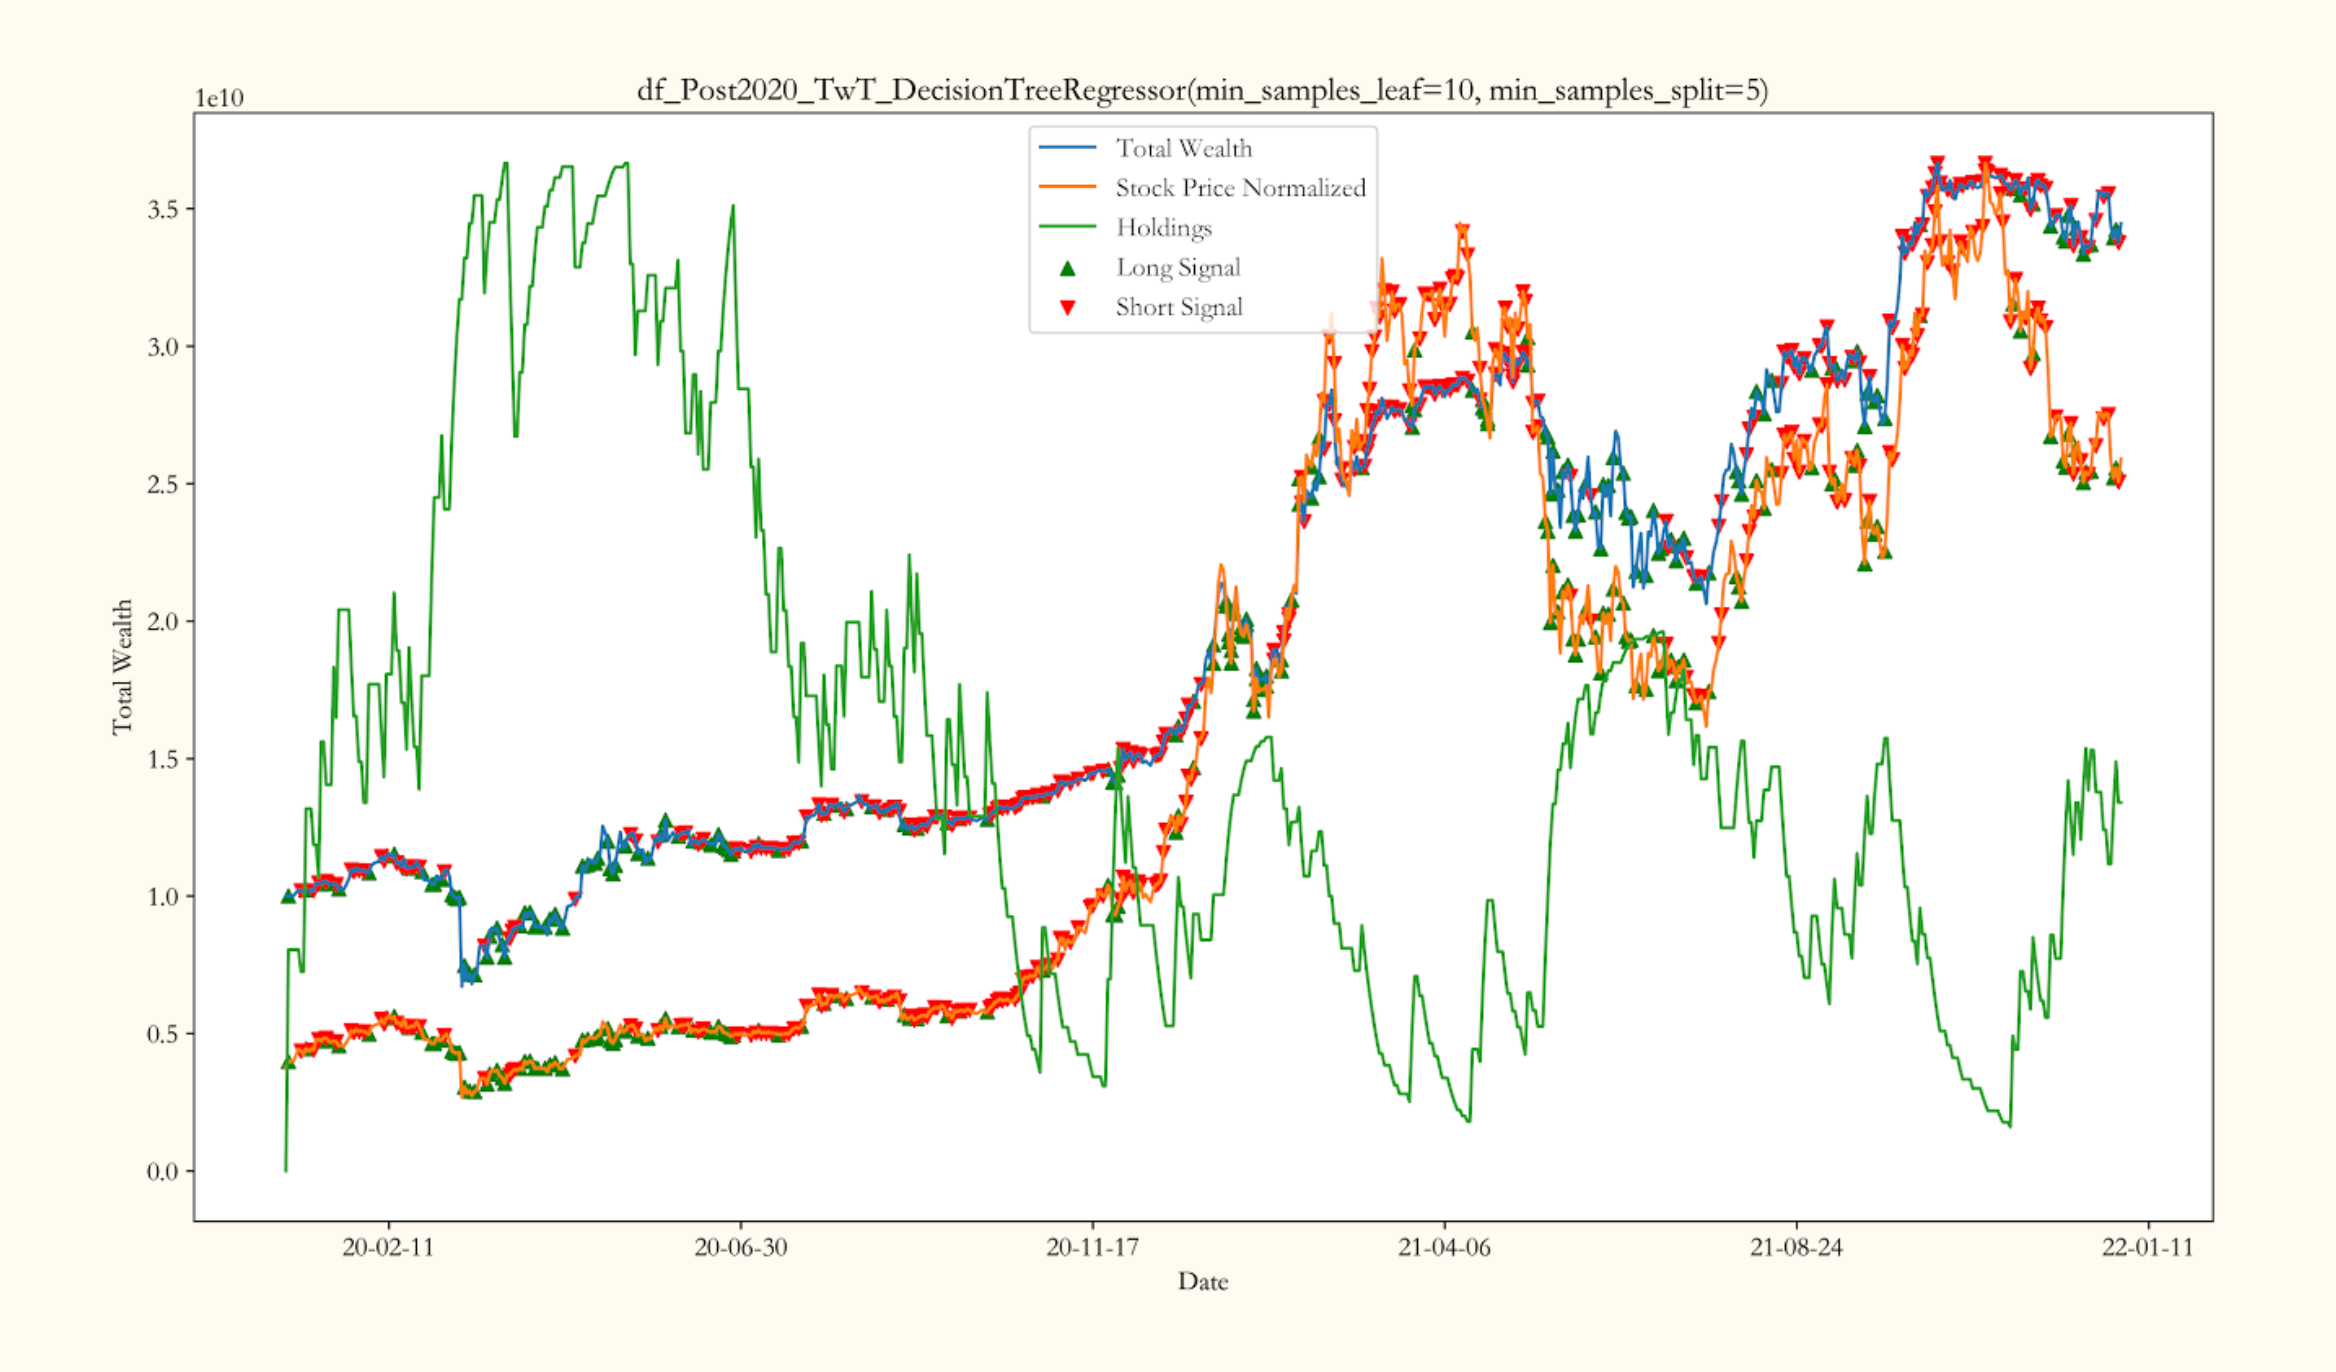2336x1372 pixels.
Task: Click the 20-02-11 x-axis tick label
Action: (388, 1247)
